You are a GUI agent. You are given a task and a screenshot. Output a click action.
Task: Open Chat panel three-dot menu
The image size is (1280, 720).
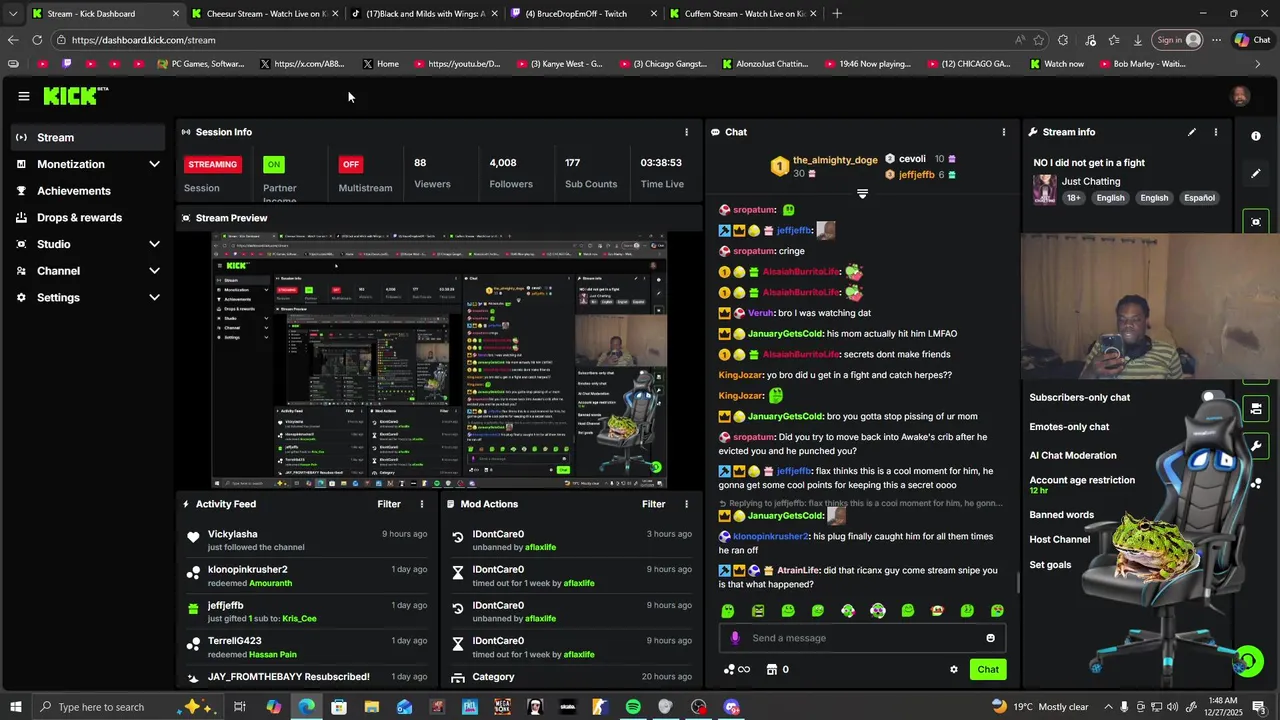pos(1004,132)
